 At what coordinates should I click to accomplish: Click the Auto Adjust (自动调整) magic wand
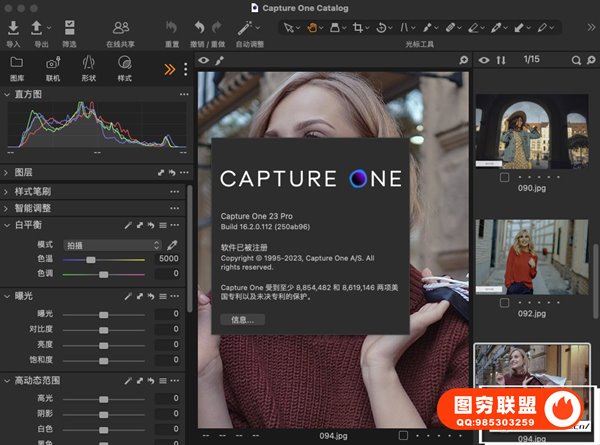pos(243,28)
